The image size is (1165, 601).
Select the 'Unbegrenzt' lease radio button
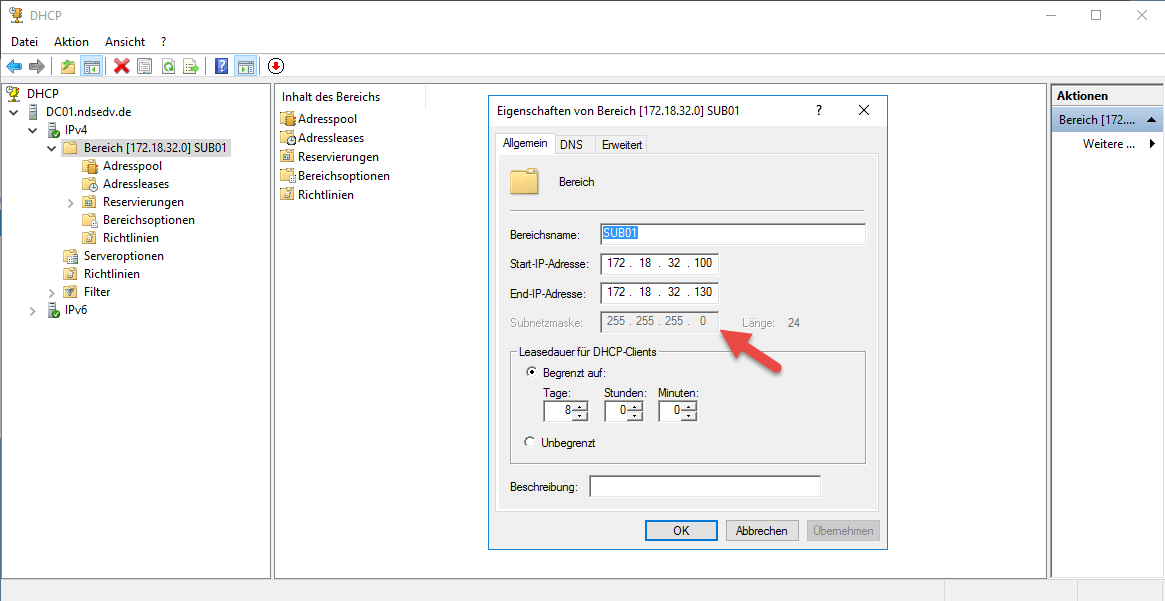pos(531,442)
